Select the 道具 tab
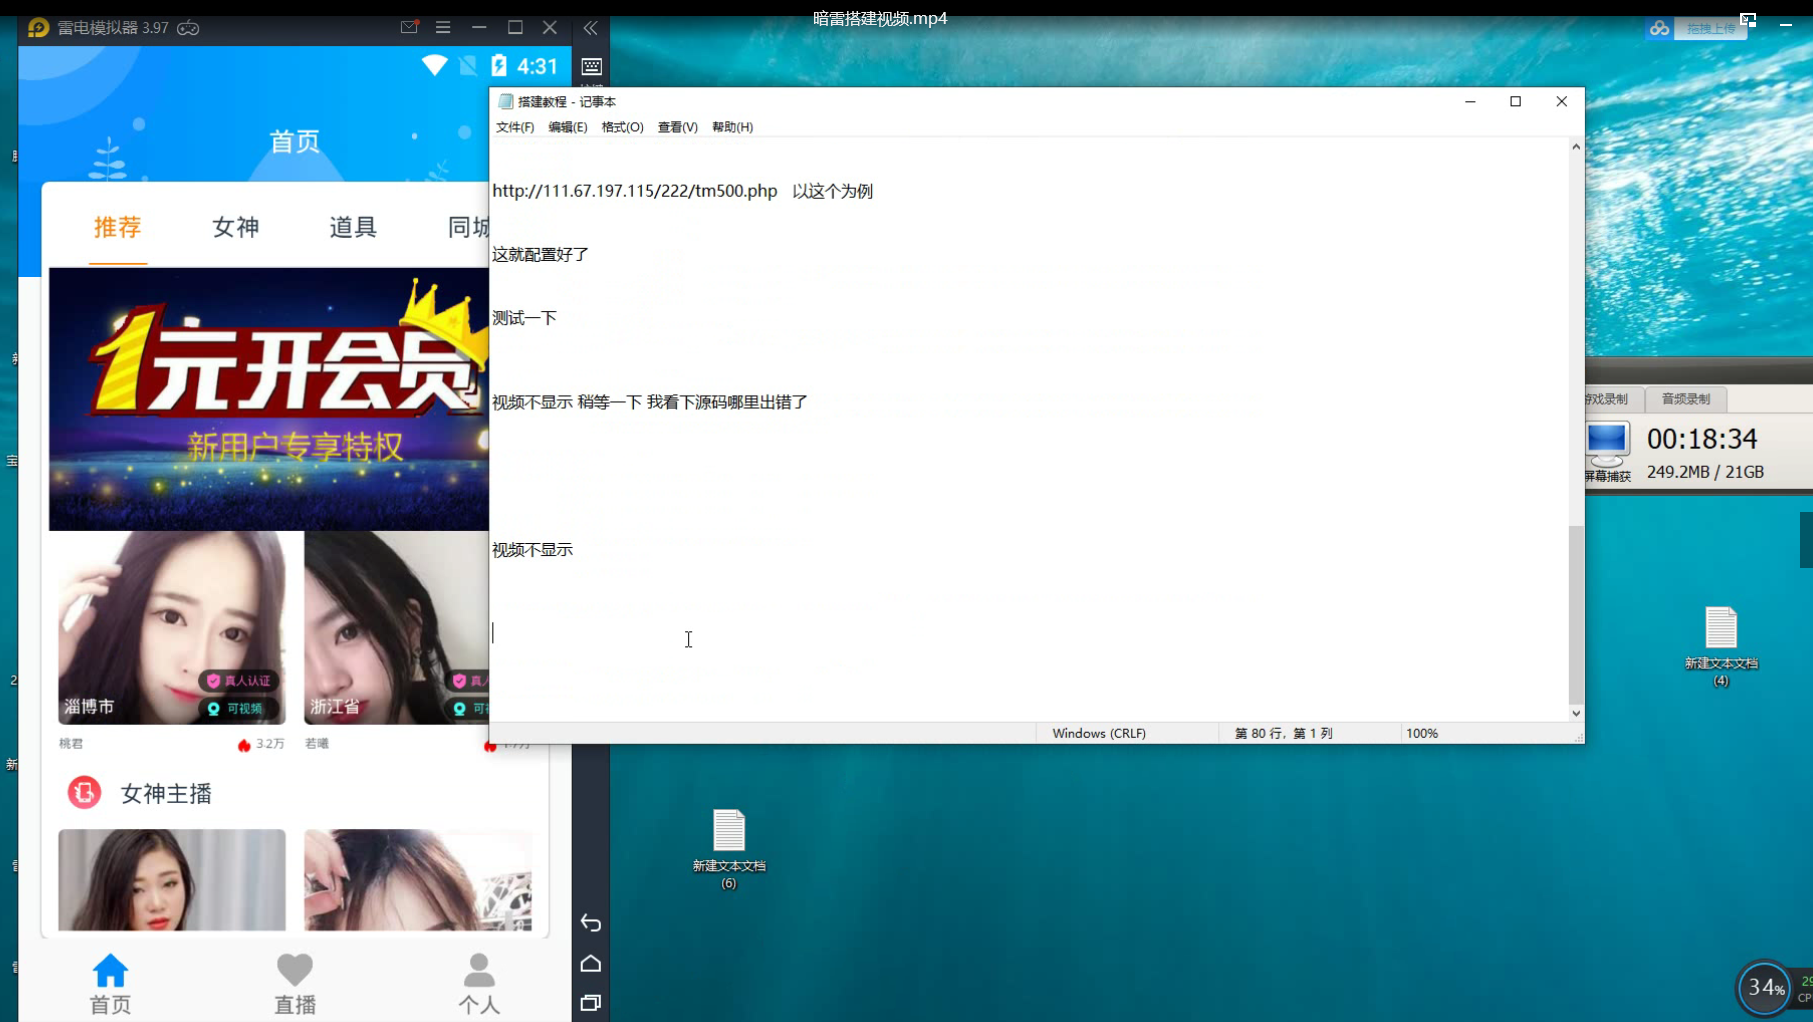1813x1022 pixels. pyautogui.click(x=353, y=227)
